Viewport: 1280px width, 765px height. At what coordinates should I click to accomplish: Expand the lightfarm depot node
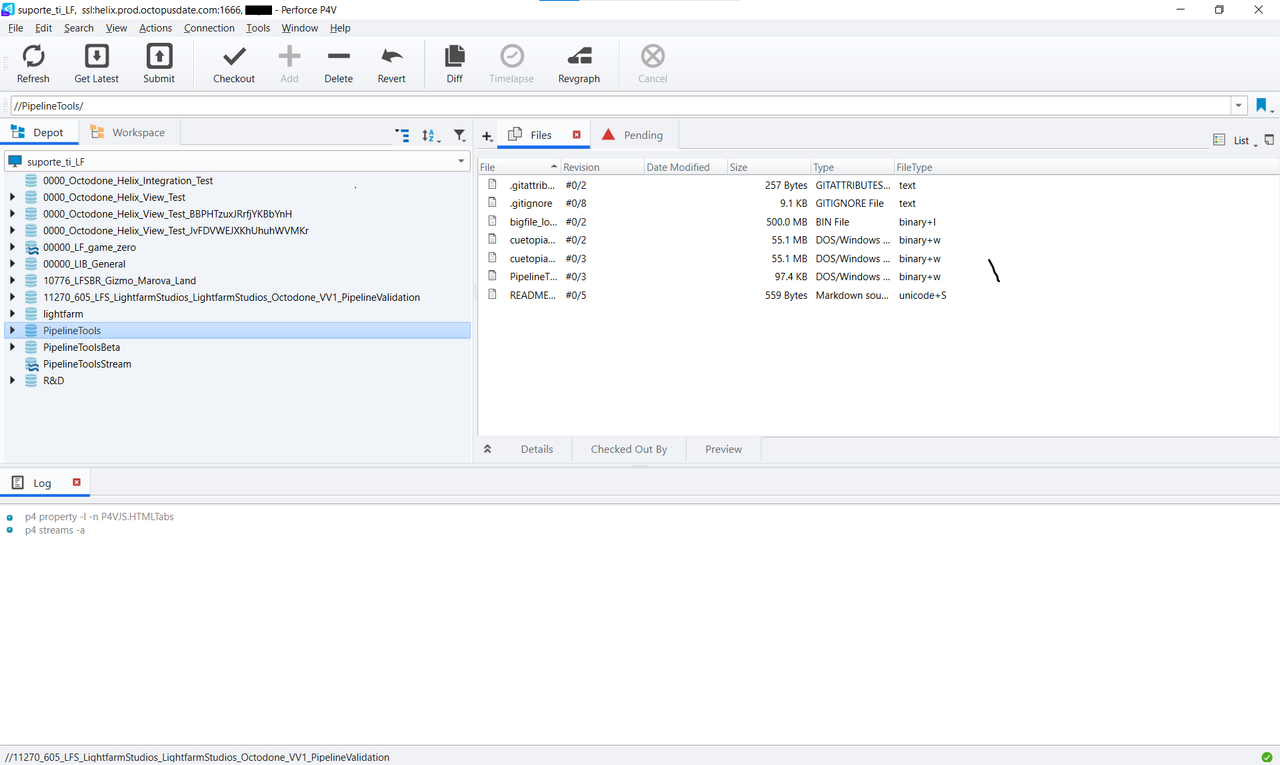click(x=12, y=314)
